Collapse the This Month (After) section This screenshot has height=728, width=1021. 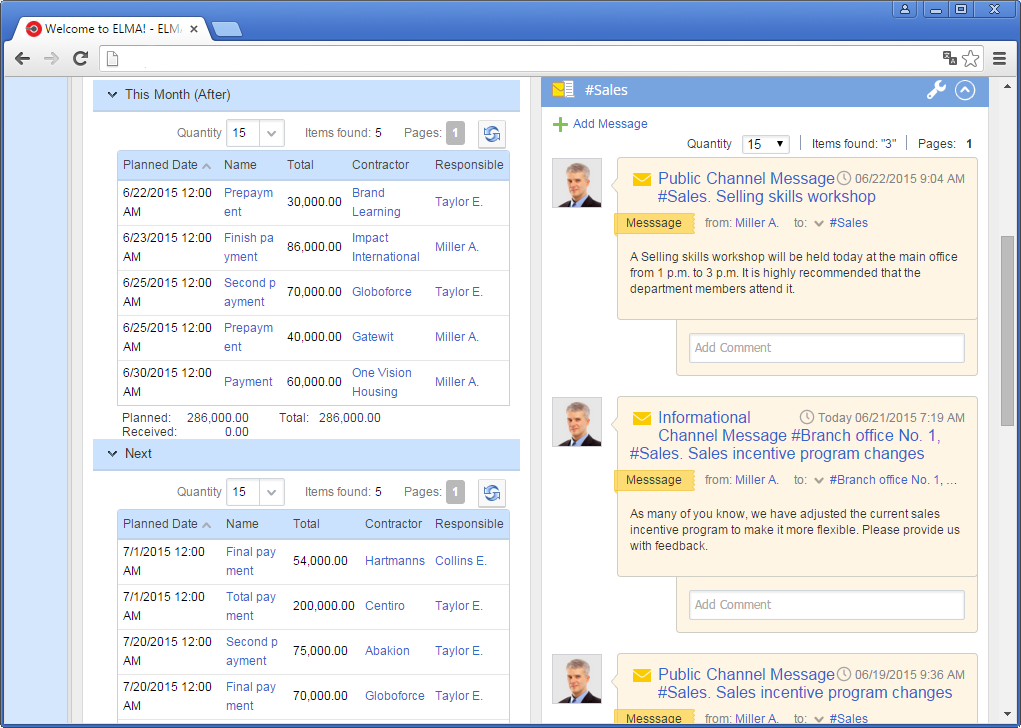coord(112,95)
